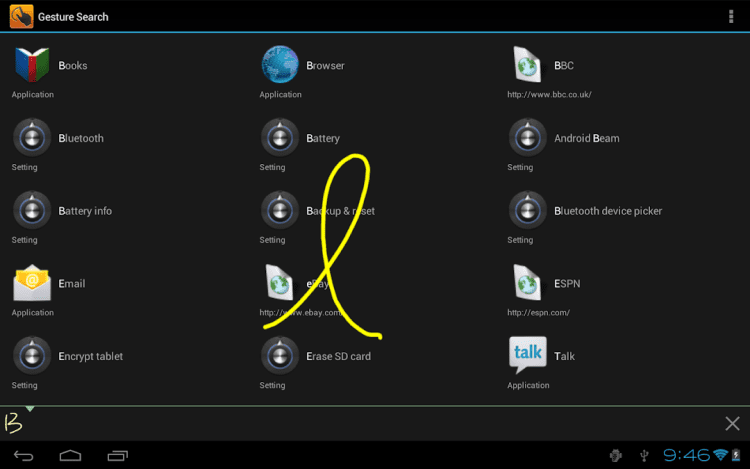
Task: Launch the Talk app icon
Action: 528,355
